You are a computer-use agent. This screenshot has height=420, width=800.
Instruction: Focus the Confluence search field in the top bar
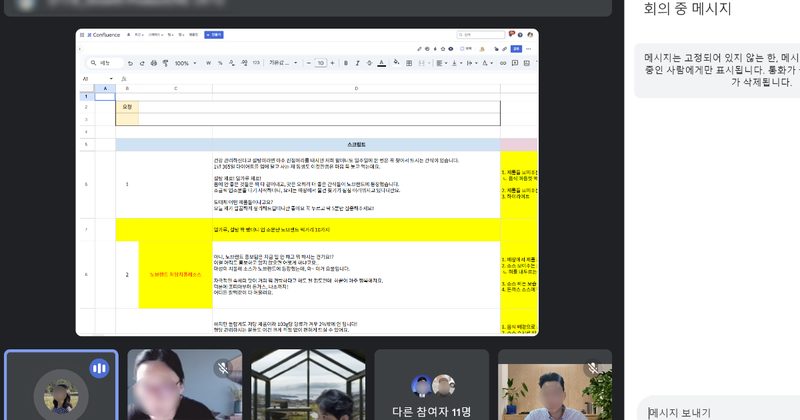(x=481, y=35)
